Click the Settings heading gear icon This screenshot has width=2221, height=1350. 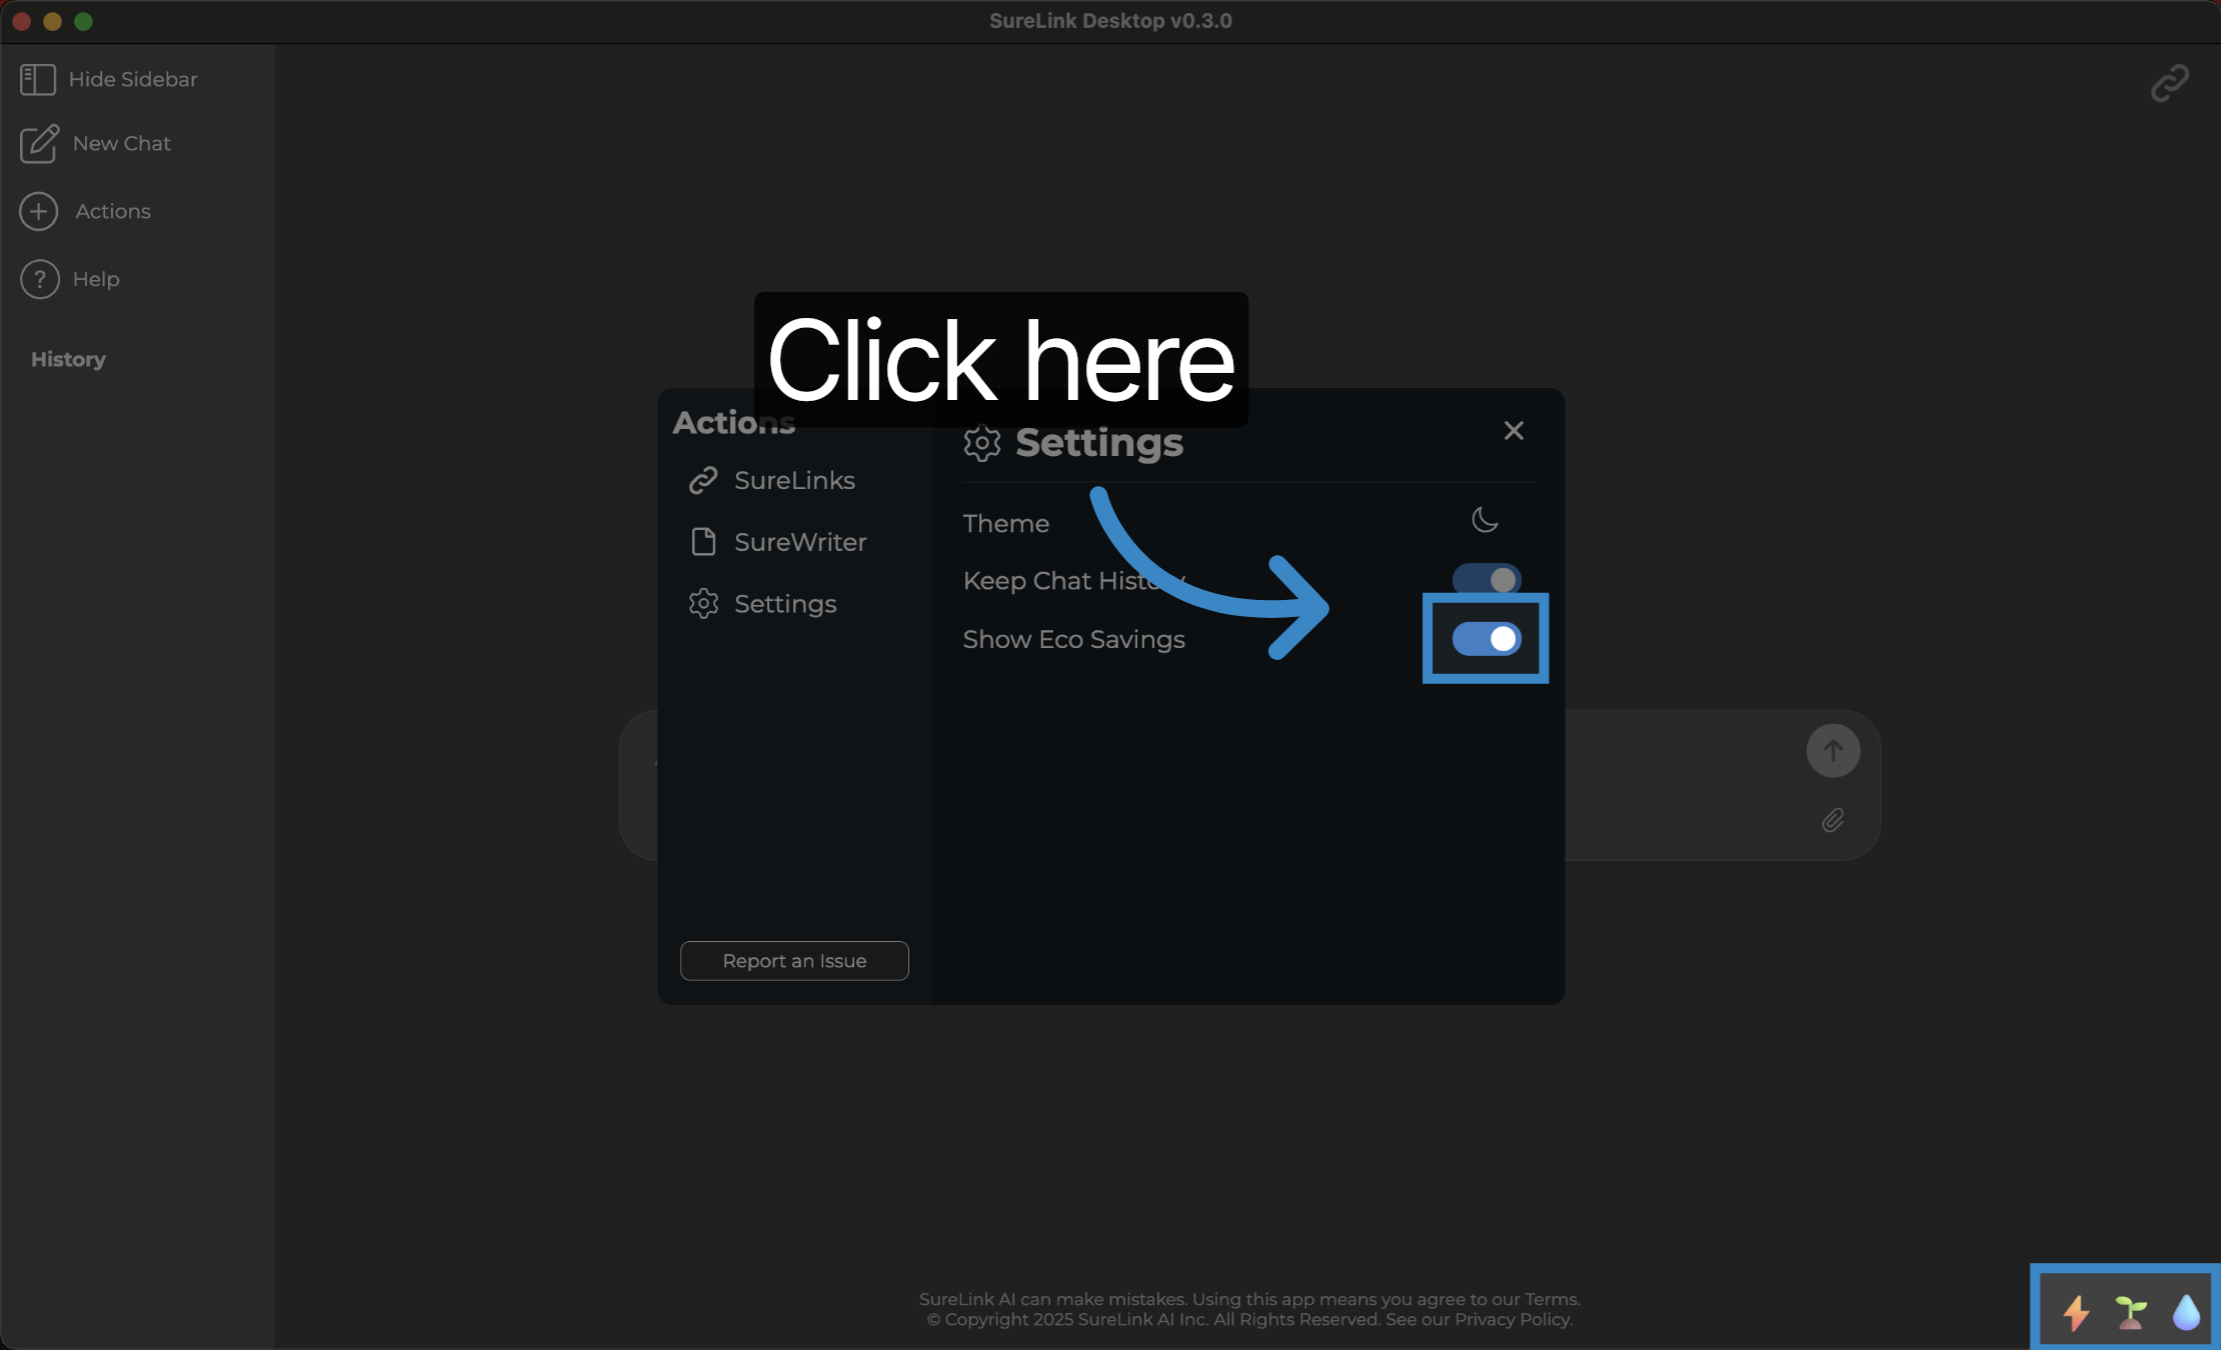pyautogui.click(x=982, y=443)
